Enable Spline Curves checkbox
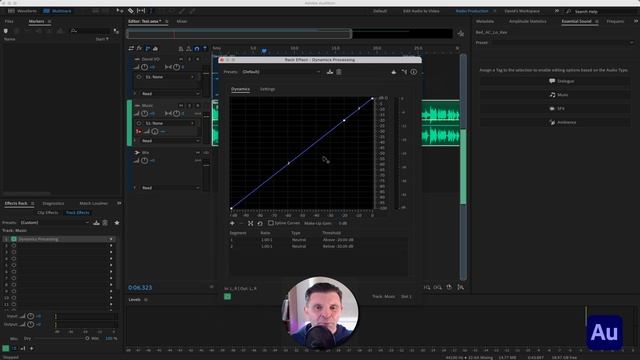Image resolution: width=640 pixels, height=360 pixels. (x=271, y=223)
